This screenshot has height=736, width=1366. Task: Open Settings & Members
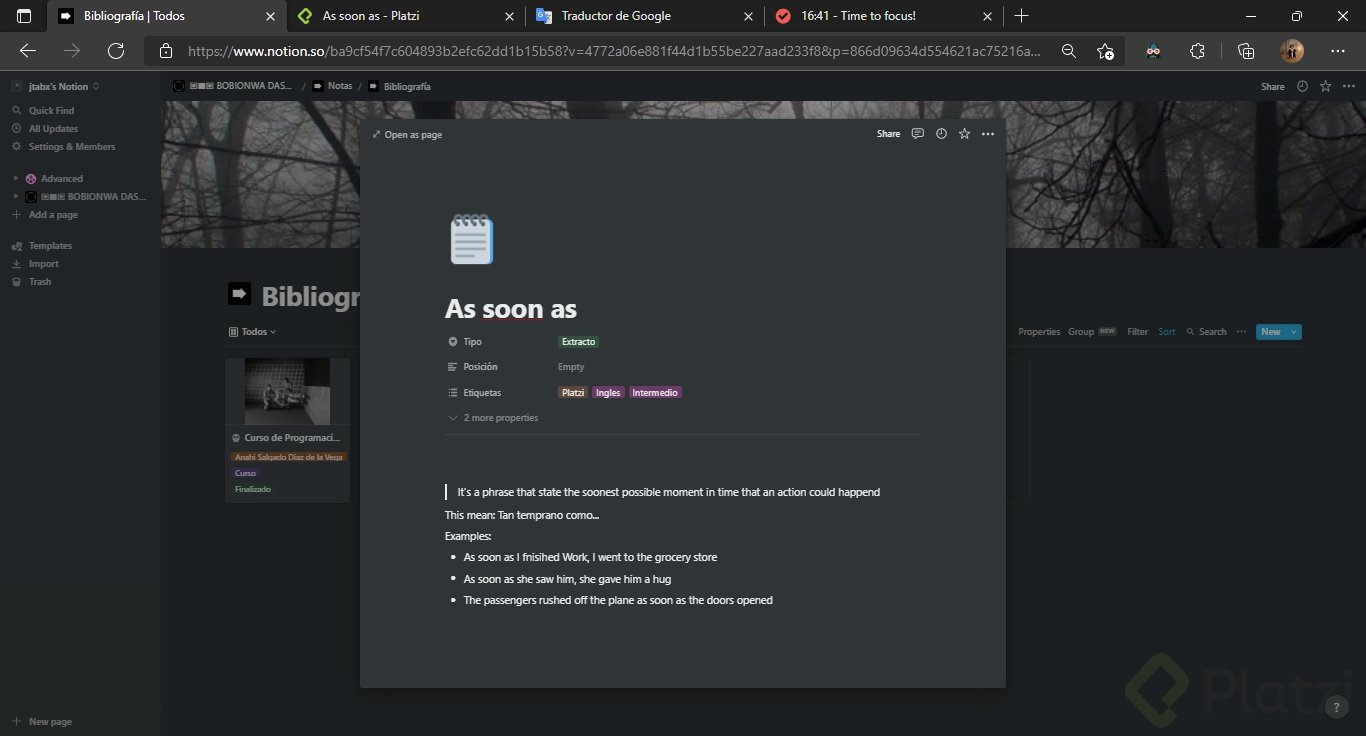tap(72, 147)
